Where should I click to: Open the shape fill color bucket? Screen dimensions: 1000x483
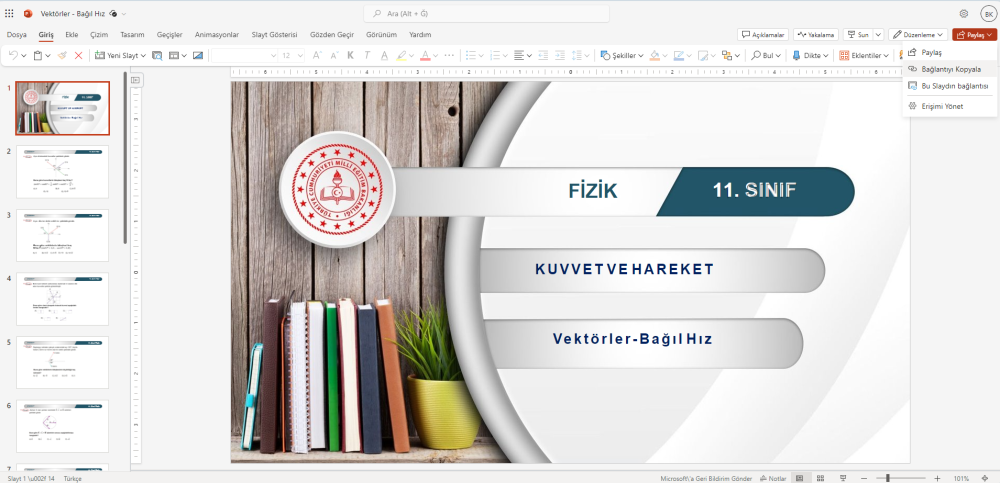pyautogui.click(x=654, y=56)
